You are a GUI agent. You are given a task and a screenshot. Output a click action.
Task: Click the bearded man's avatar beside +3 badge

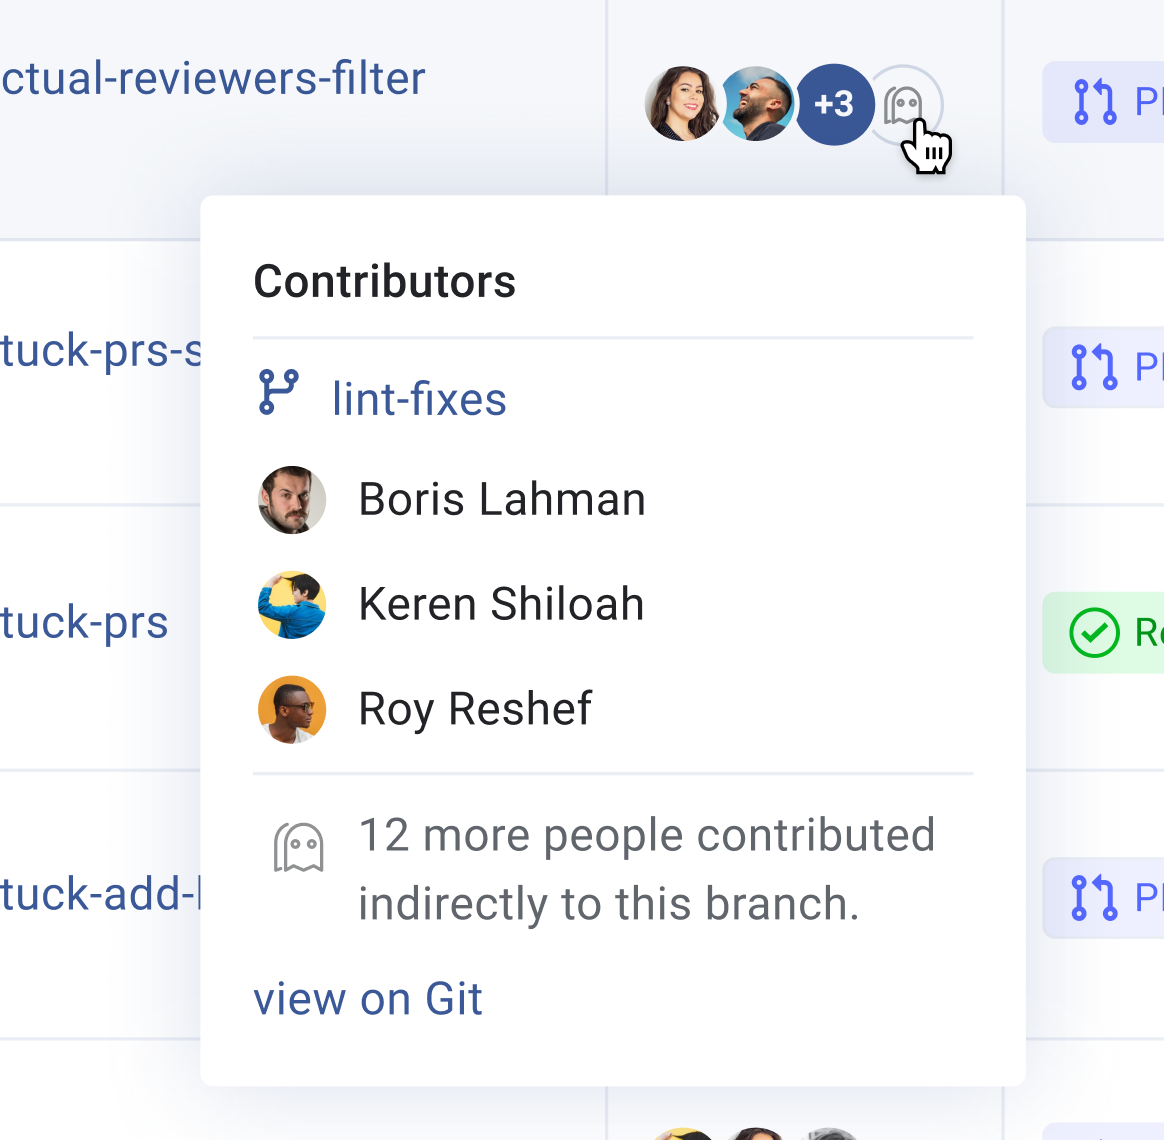pos(758,104)
